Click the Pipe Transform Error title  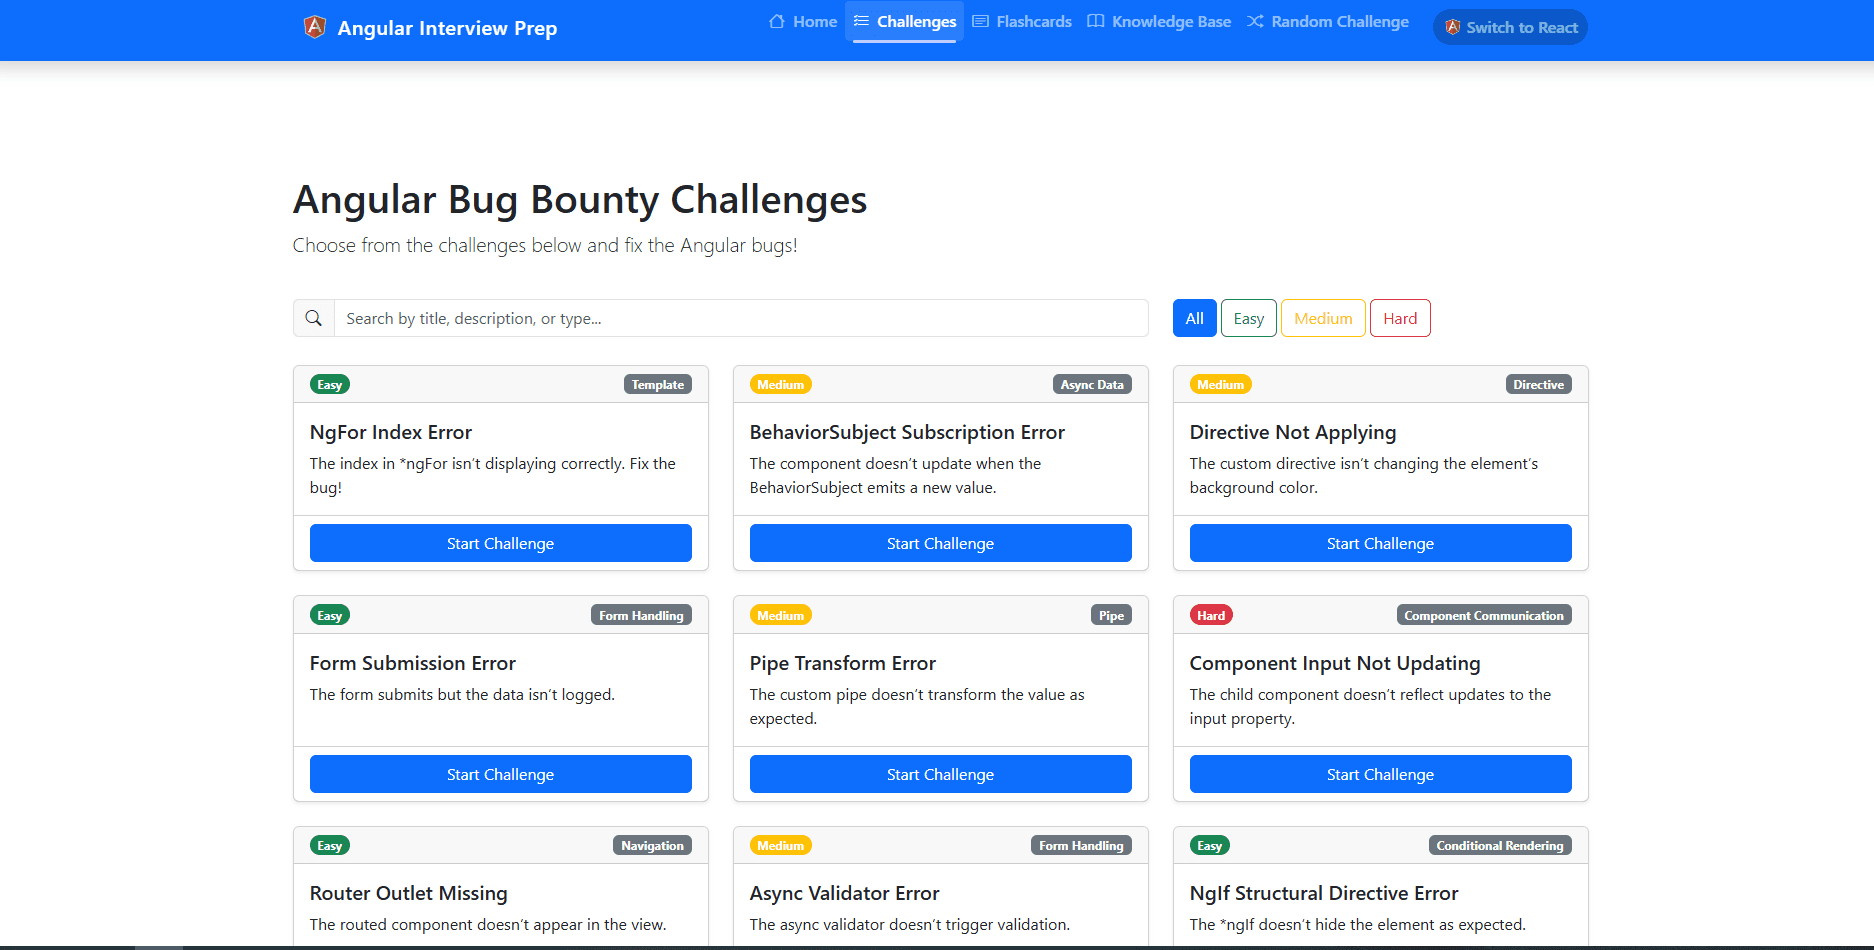(843, 663)
